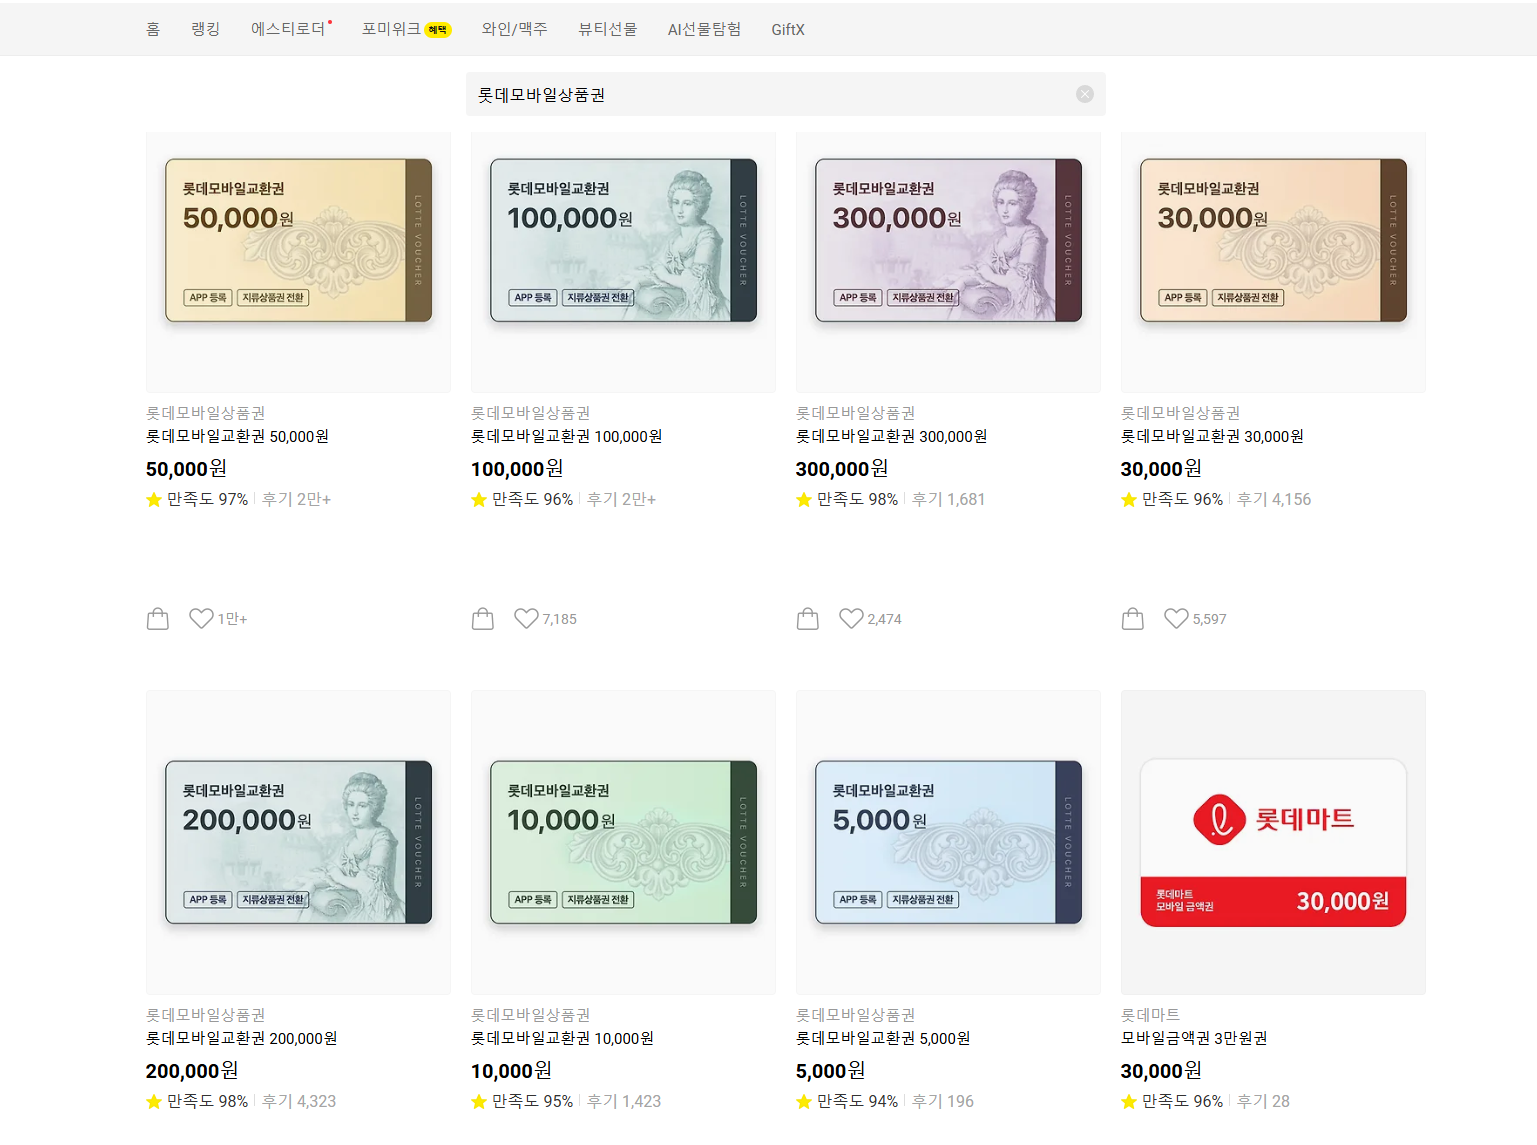Click the 후기 4,323 review count

pyautogui.click(x=299, y=1101)
